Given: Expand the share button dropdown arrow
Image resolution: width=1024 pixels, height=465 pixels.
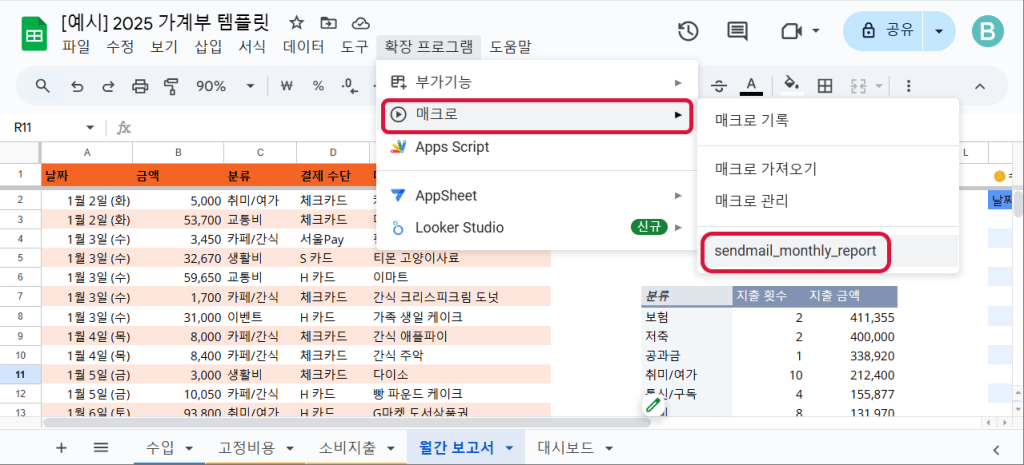Looking at the screenshot, I should coord(939,32).
